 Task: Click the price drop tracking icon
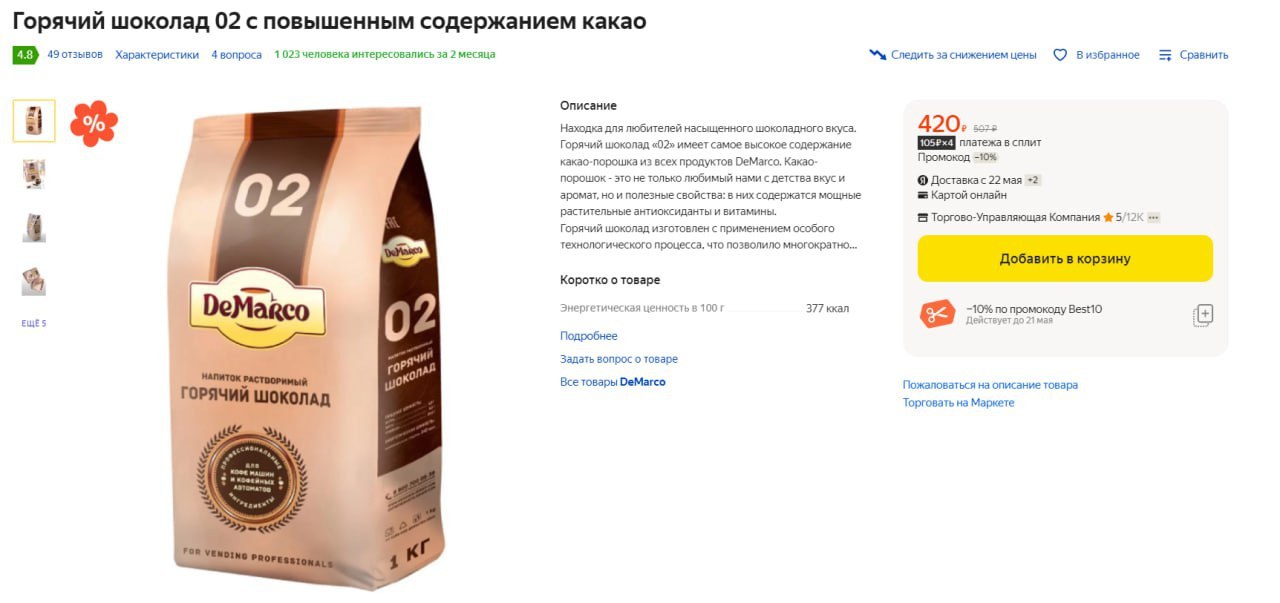click(x=878, y=55)
